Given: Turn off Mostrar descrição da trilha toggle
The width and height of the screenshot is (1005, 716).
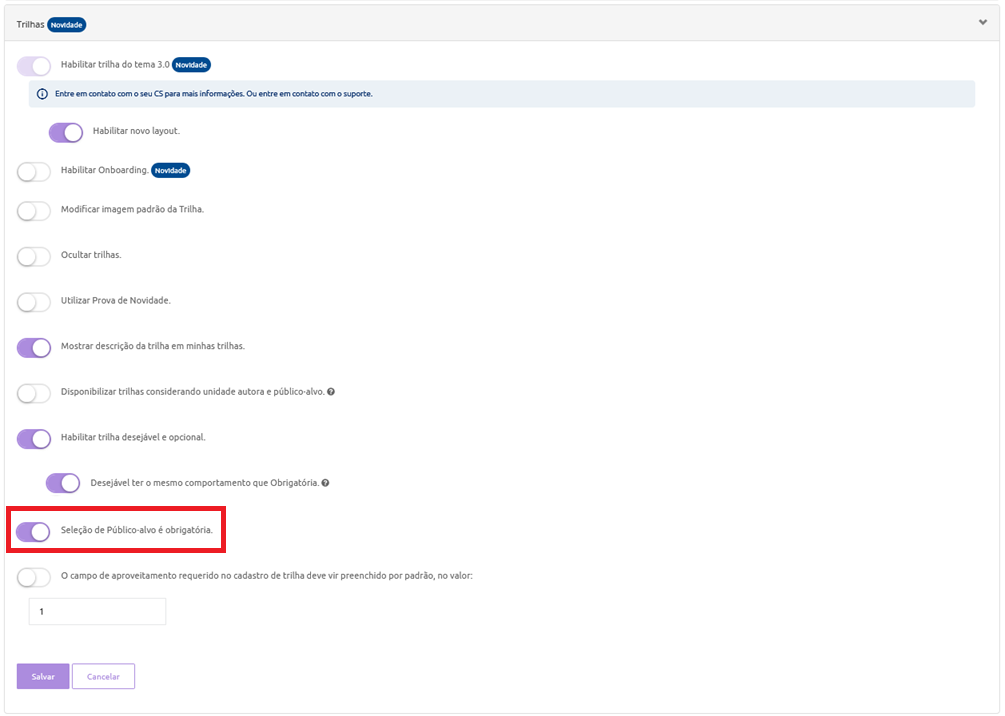Looking at the screenshot, I should click(x=34, y=347).
